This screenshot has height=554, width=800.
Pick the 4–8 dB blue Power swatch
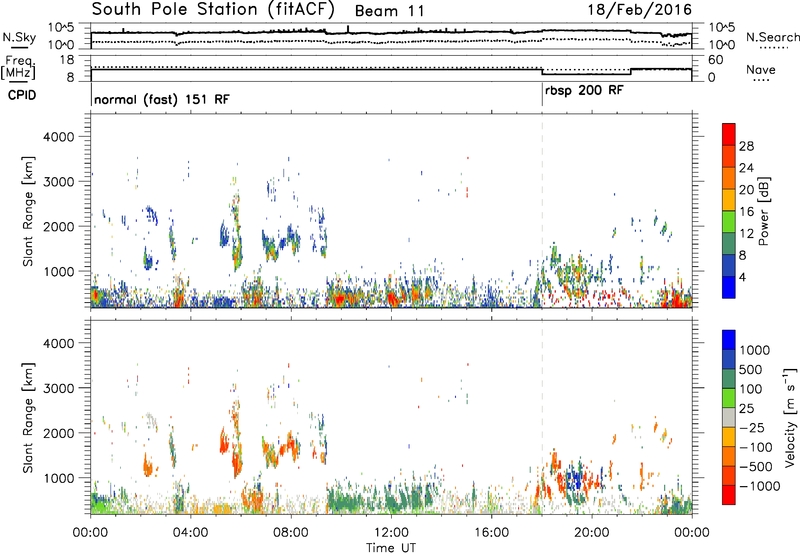click(x=729, y=266)
